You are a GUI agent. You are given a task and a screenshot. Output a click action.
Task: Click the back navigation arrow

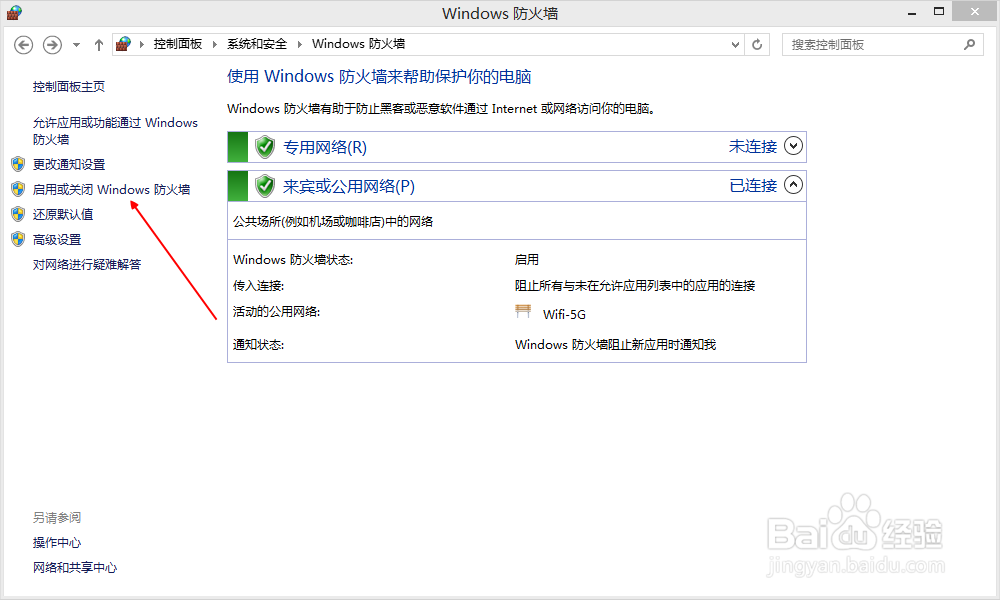[x=22, y=44]
